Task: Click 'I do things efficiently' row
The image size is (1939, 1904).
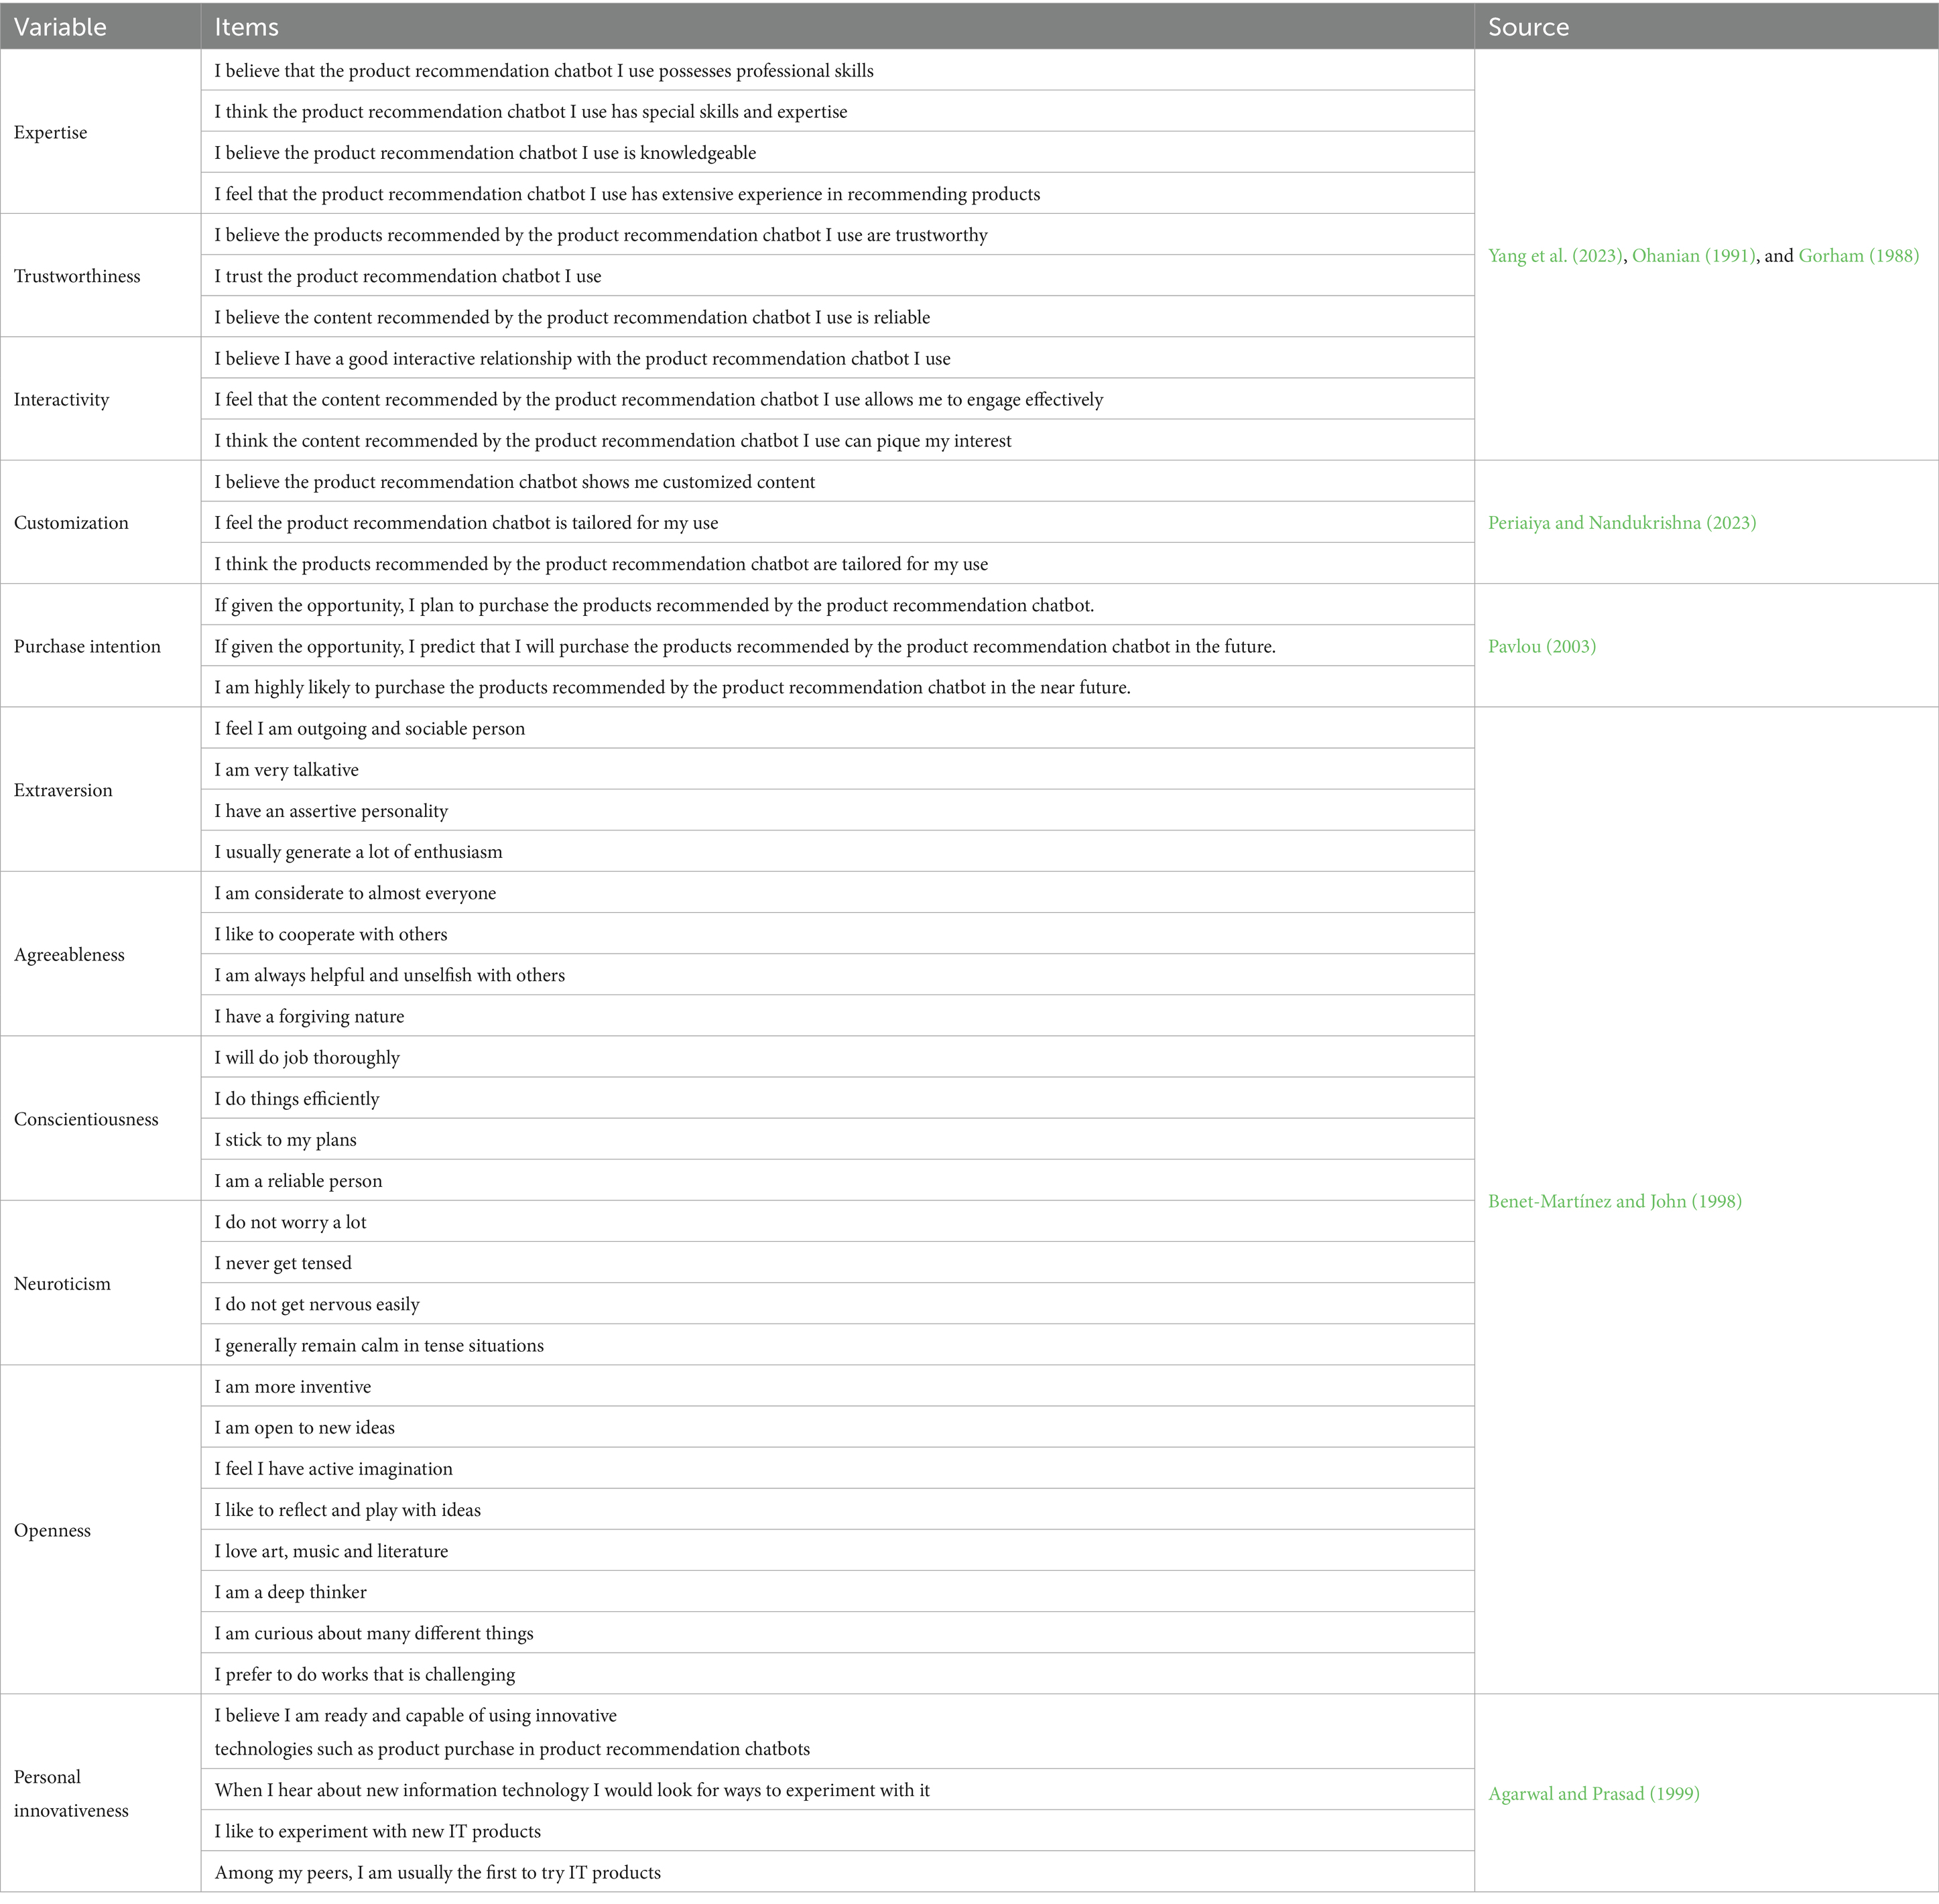Action: click(x=838, y=1098)
